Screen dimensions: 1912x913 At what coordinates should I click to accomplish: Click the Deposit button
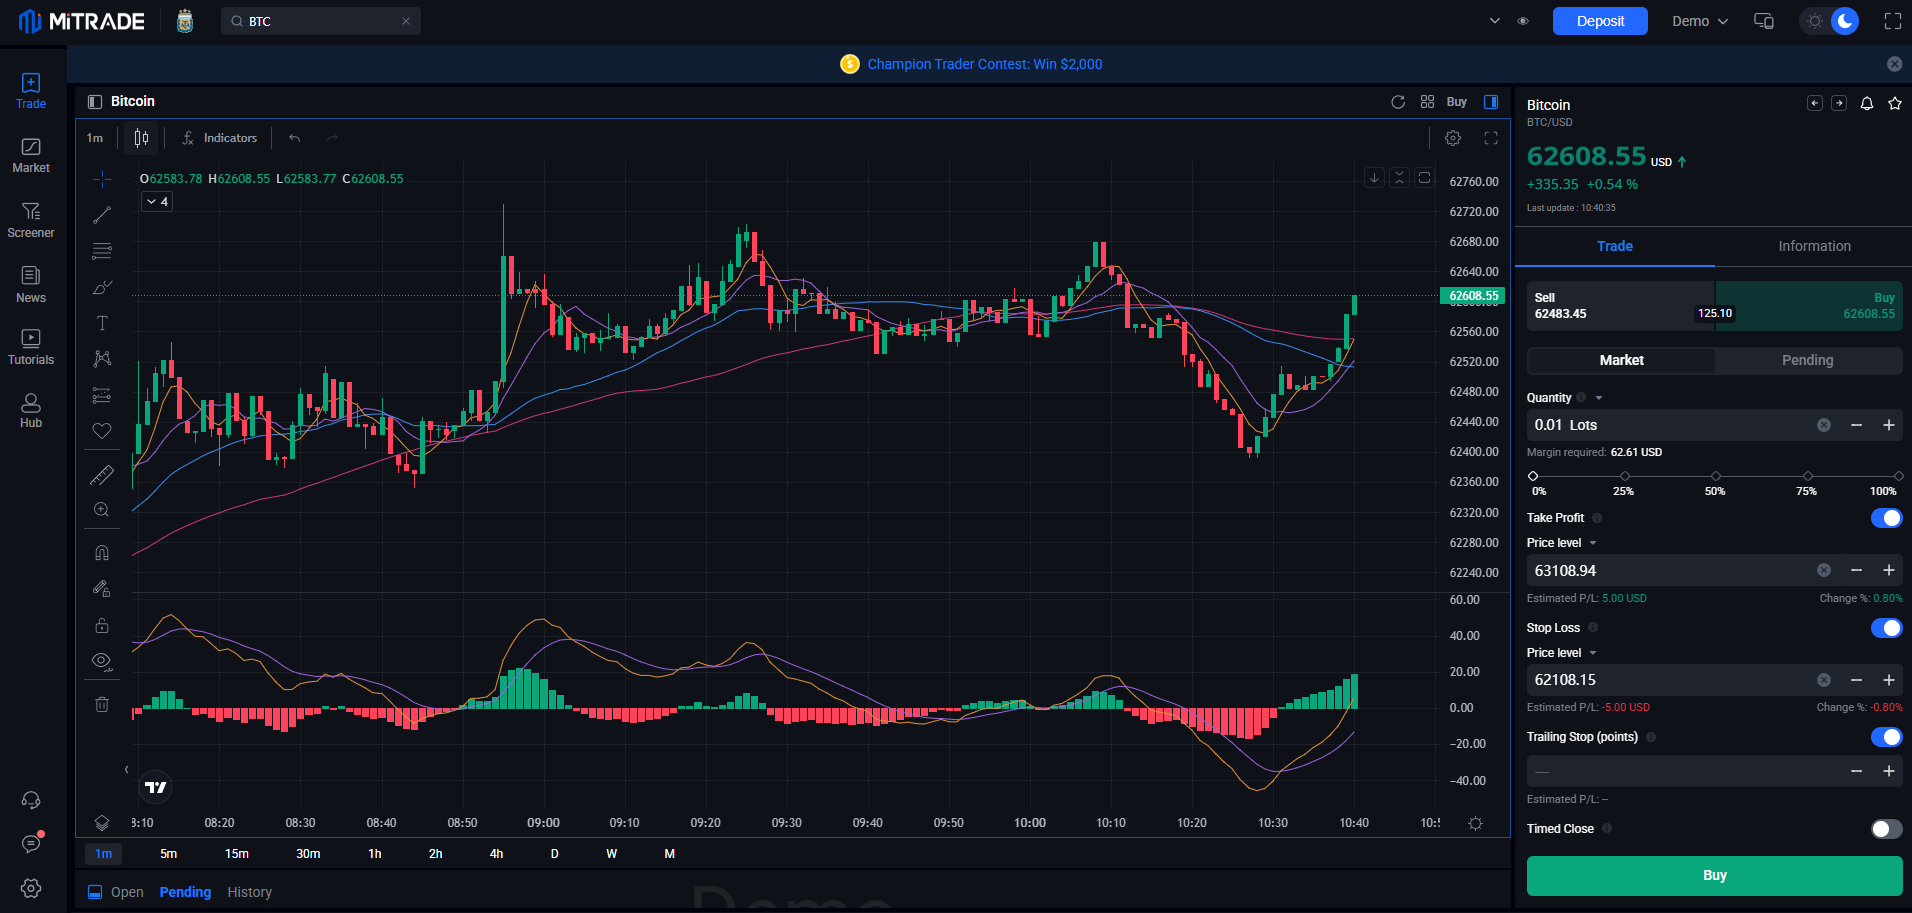tap(1600, 21)
